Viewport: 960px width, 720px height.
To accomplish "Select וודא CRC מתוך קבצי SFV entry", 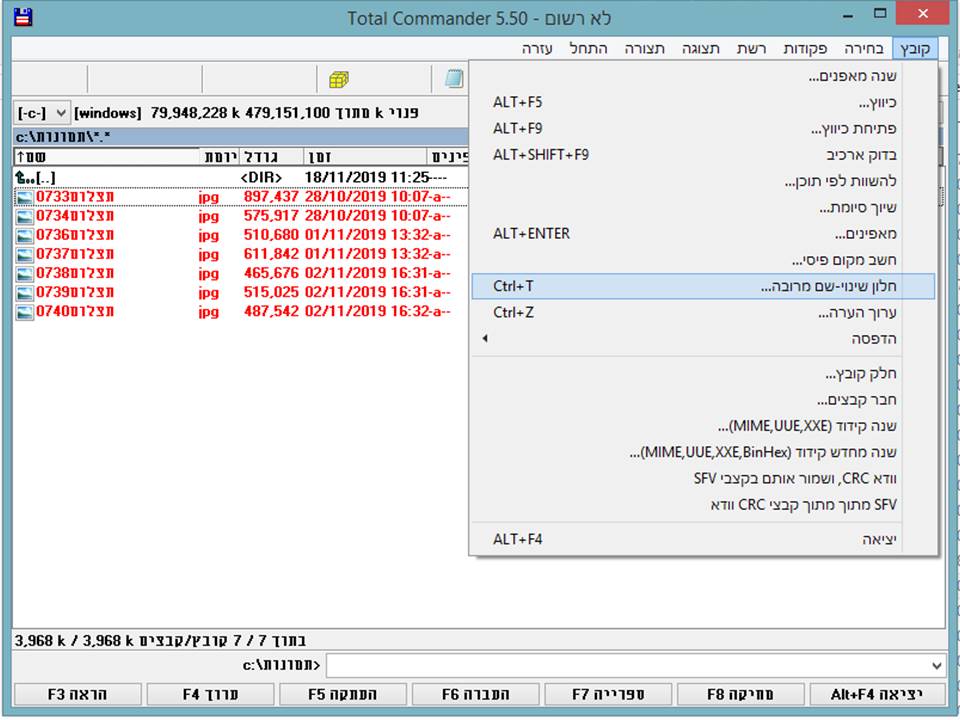I will [703, 505].
